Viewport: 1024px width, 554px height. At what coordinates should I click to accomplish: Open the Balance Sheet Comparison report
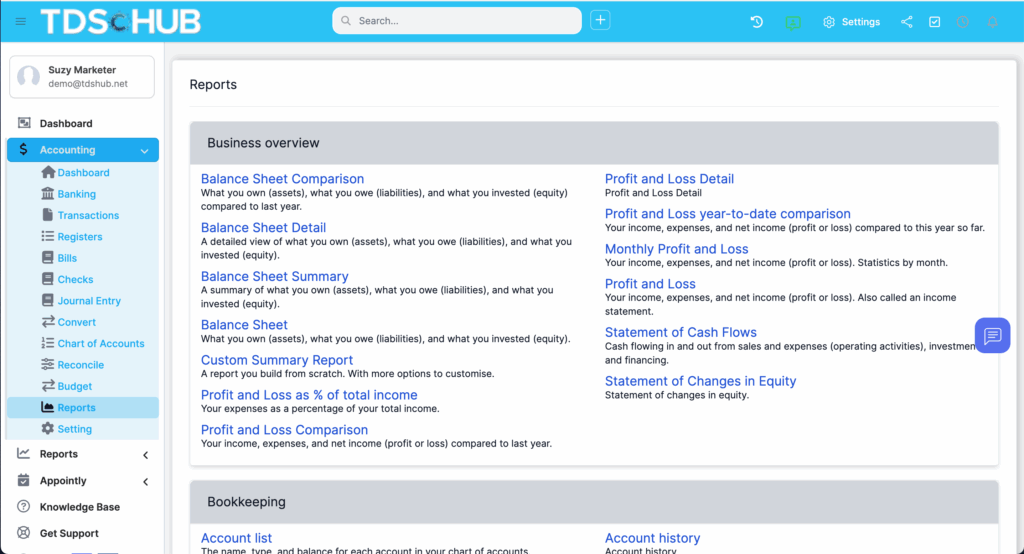(x=282, y=179)
